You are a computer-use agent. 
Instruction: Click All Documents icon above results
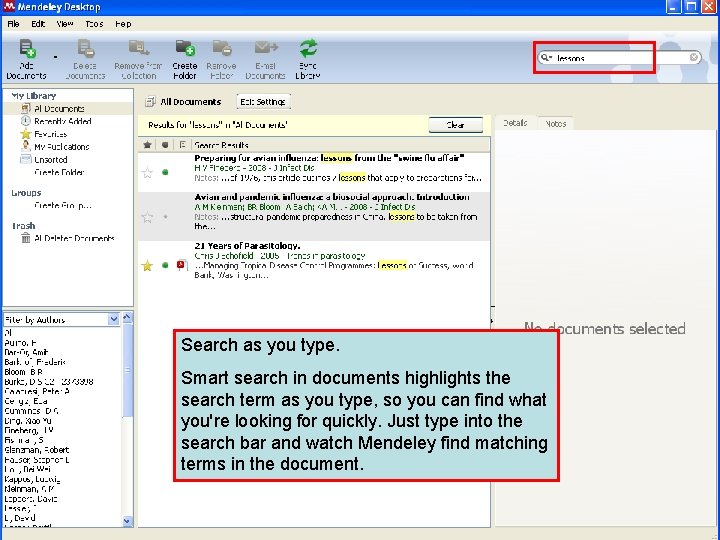point(150,101)
